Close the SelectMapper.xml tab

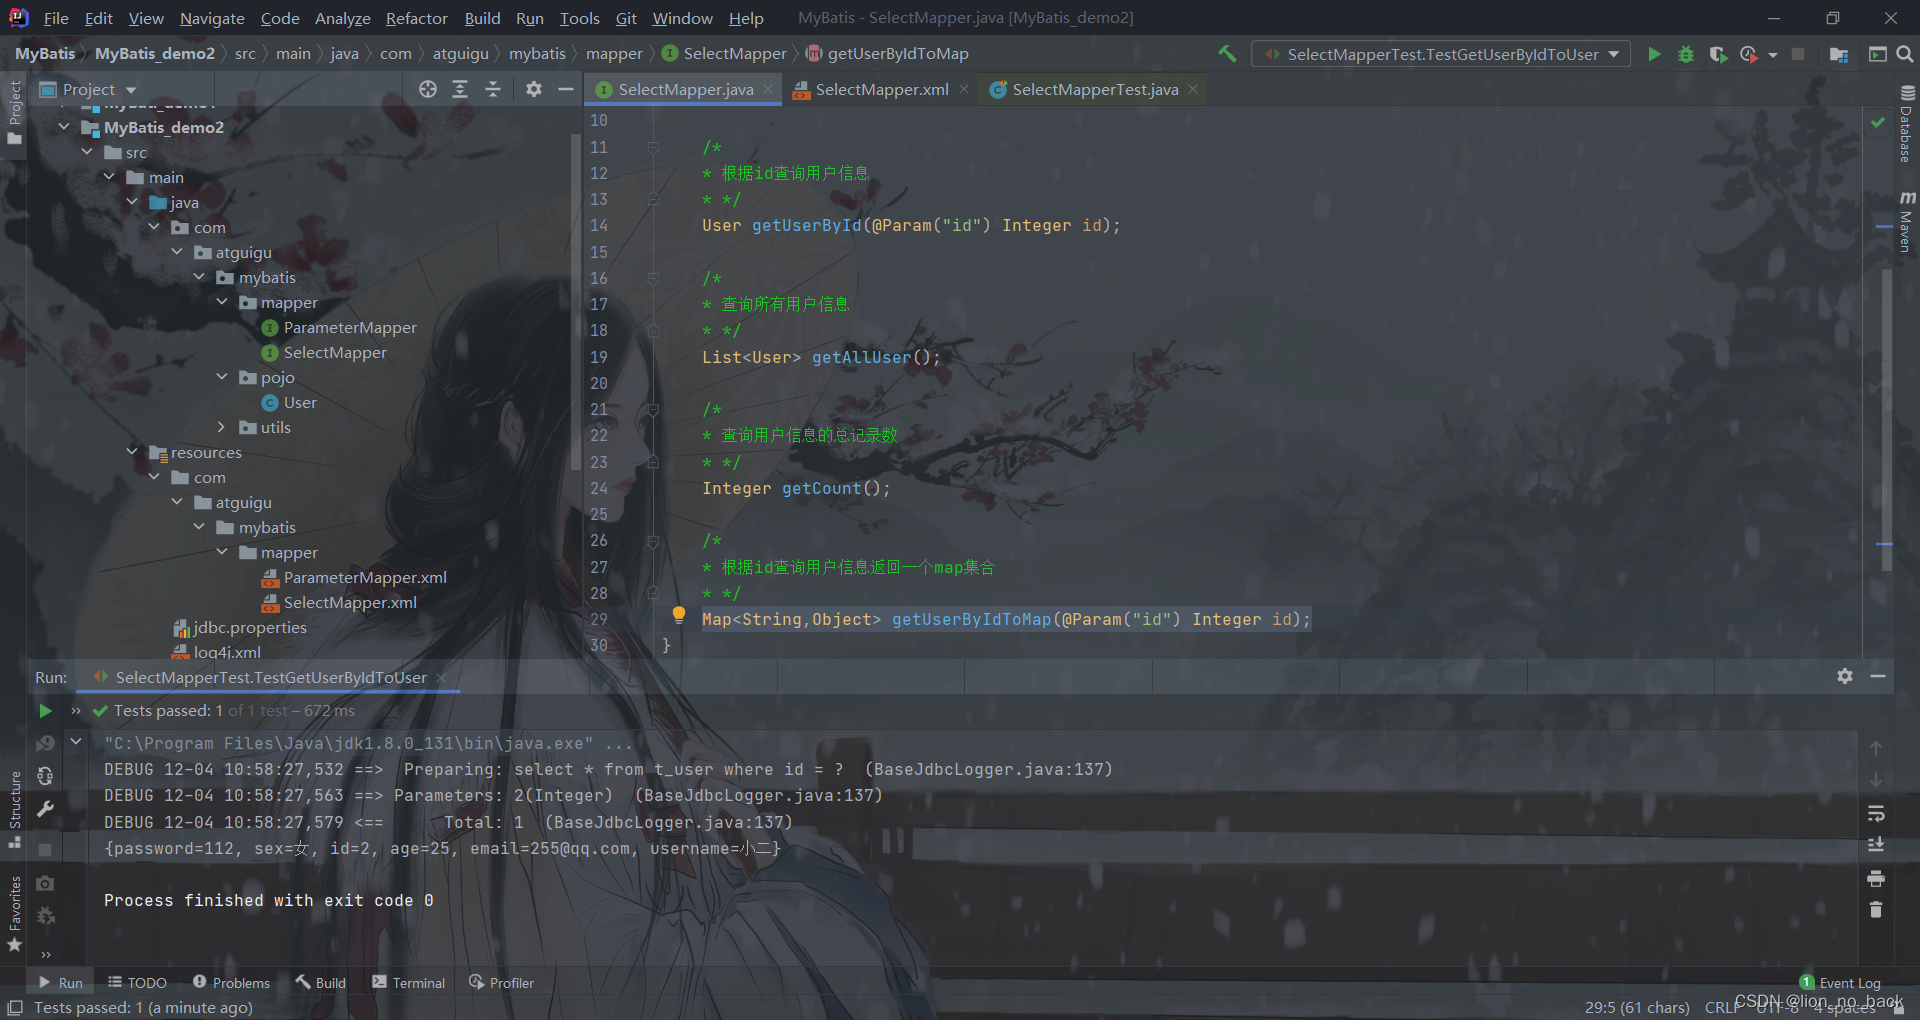[964, 89]
